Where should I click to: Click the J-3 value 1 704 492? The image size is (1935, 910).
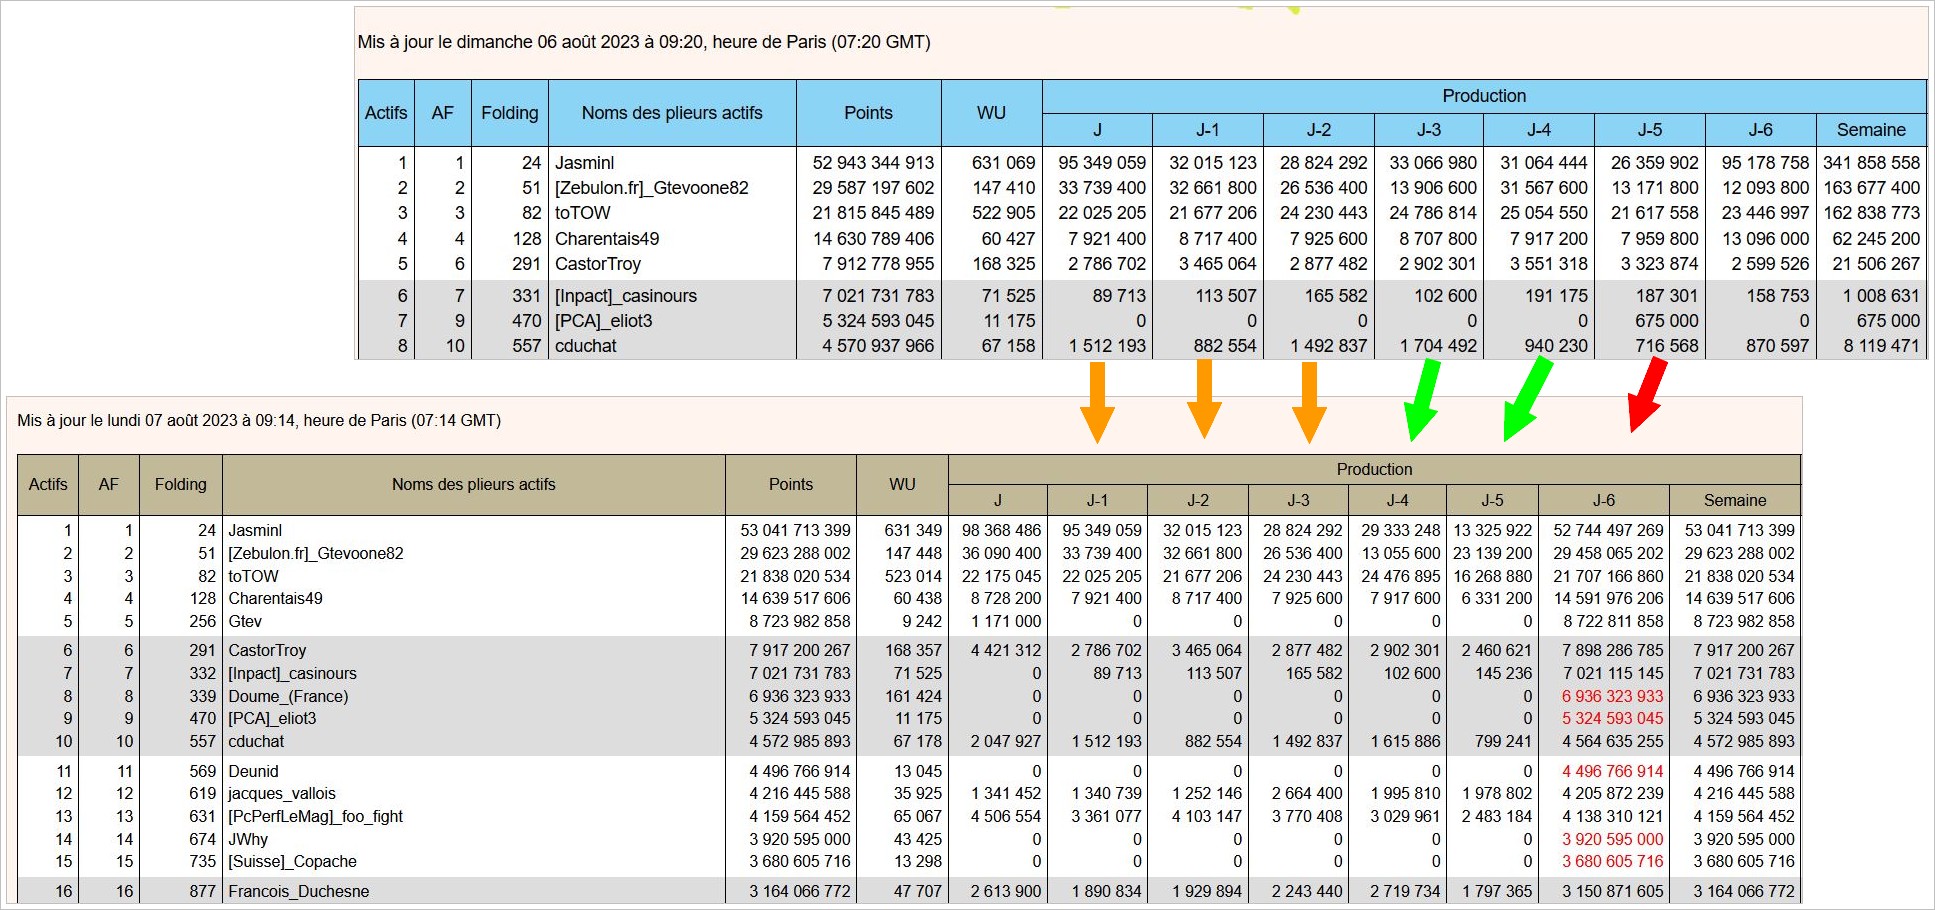[1438, 345]
